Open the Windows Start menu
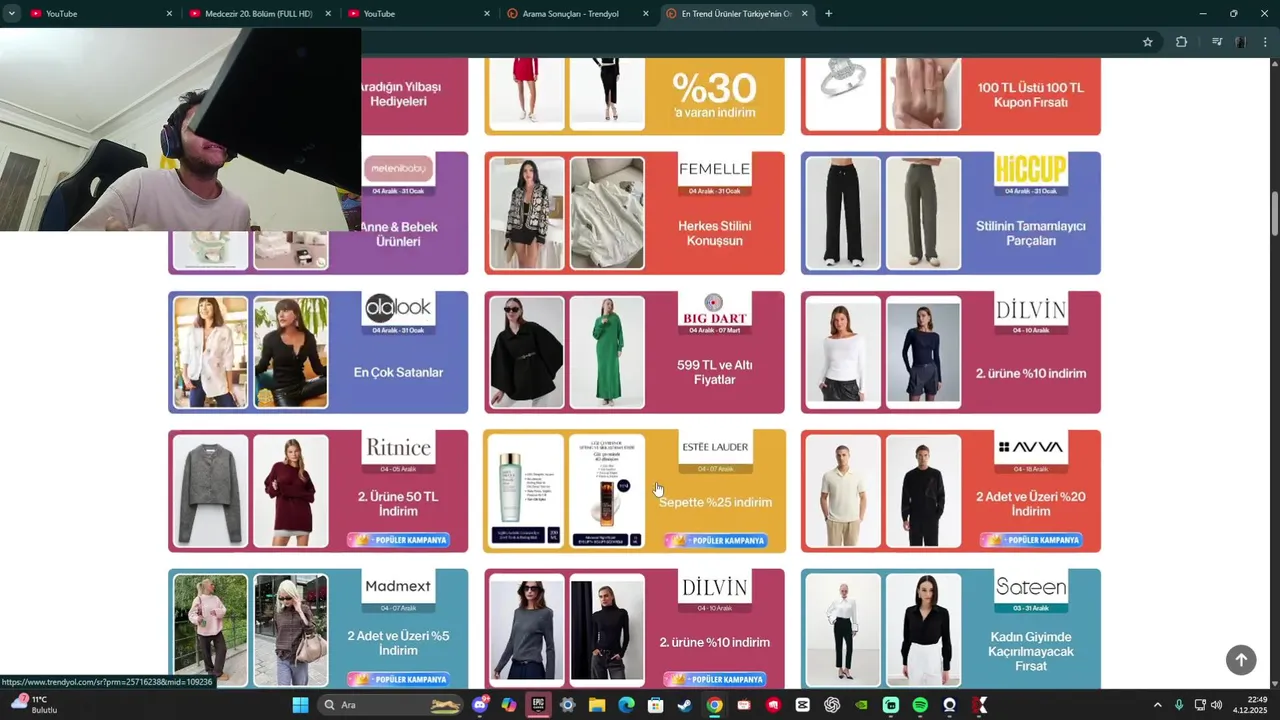This screenshot has width=1280, height=720. (x=300, y=705)
